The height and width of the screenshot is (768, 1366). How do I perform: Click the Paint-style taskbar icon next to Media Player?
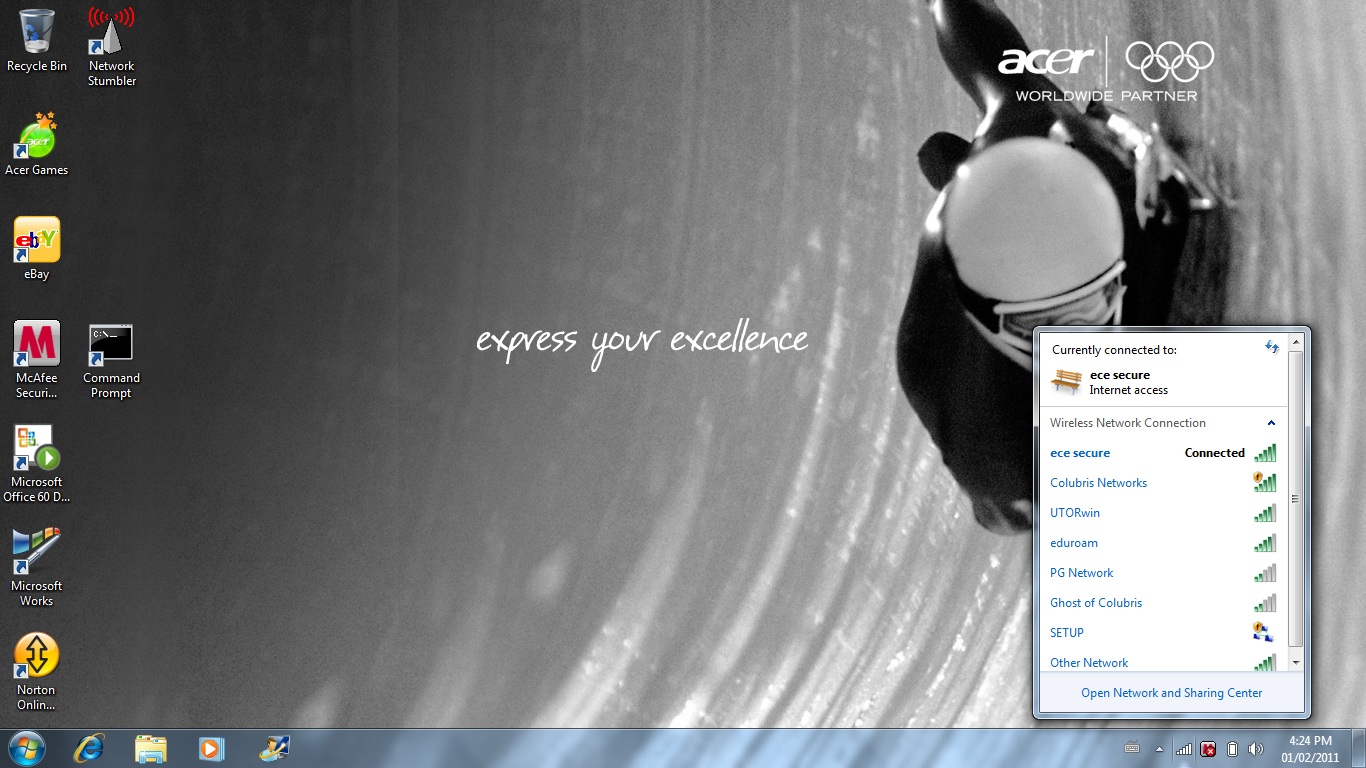coord(274,748)
